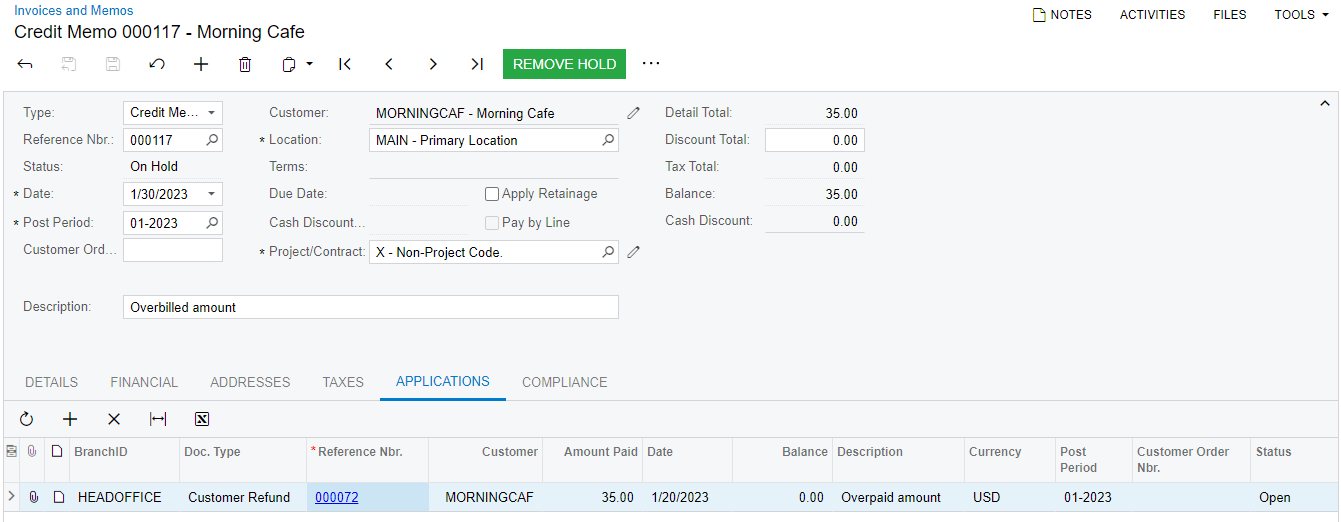Go to the previous record
1341x522 pixels.
click(x=389, y=64)
